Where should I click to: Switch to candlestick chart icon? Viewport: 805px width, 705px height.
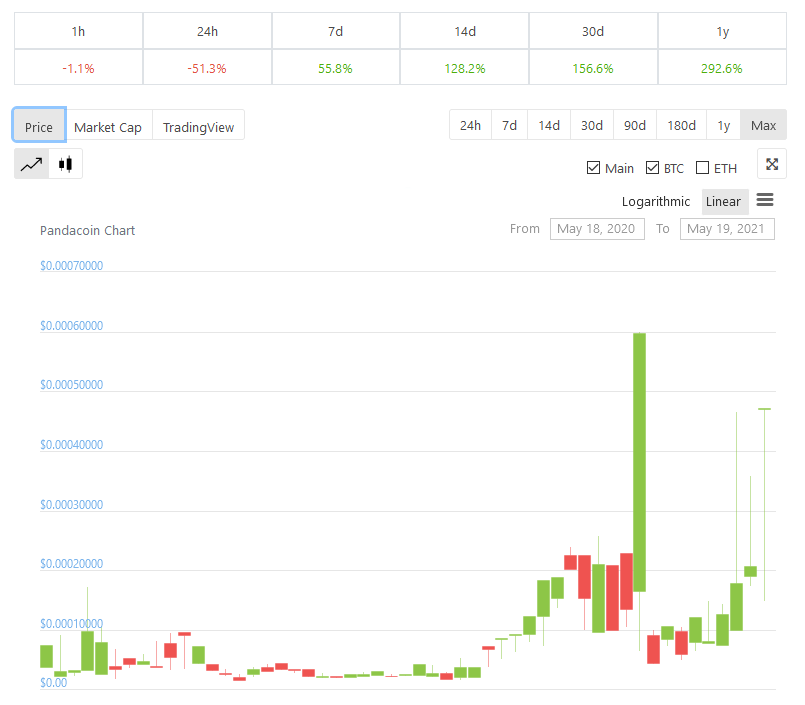[x=65, y=164]
